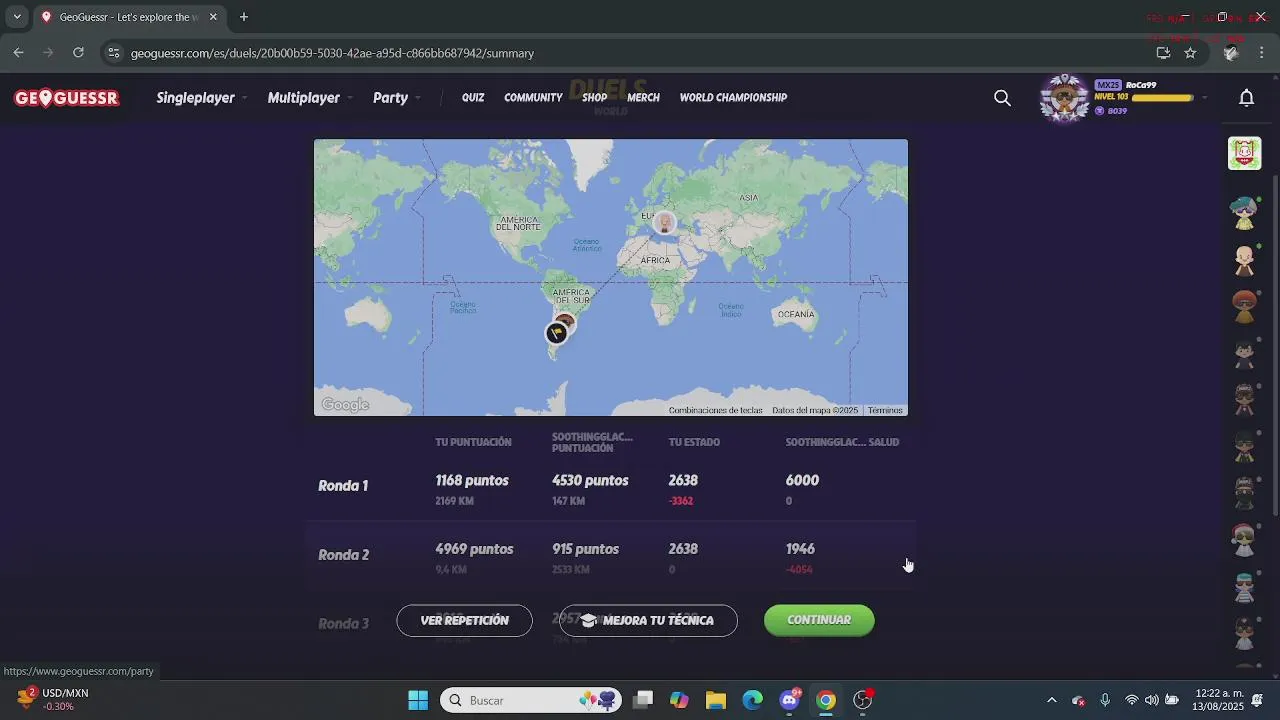Open the Combinaciones de teclas link on map
This screenshot has height=720, width=1280.
(715, 411)
